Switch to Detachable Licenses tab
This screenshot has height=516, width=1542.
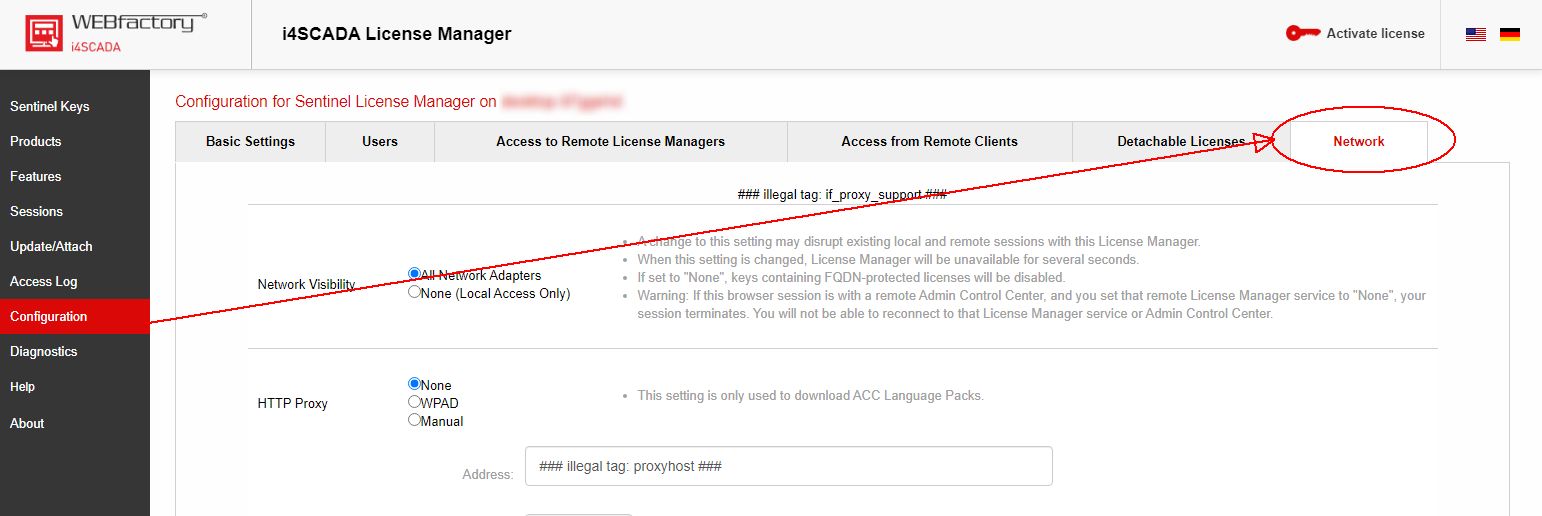[1181, 141]
